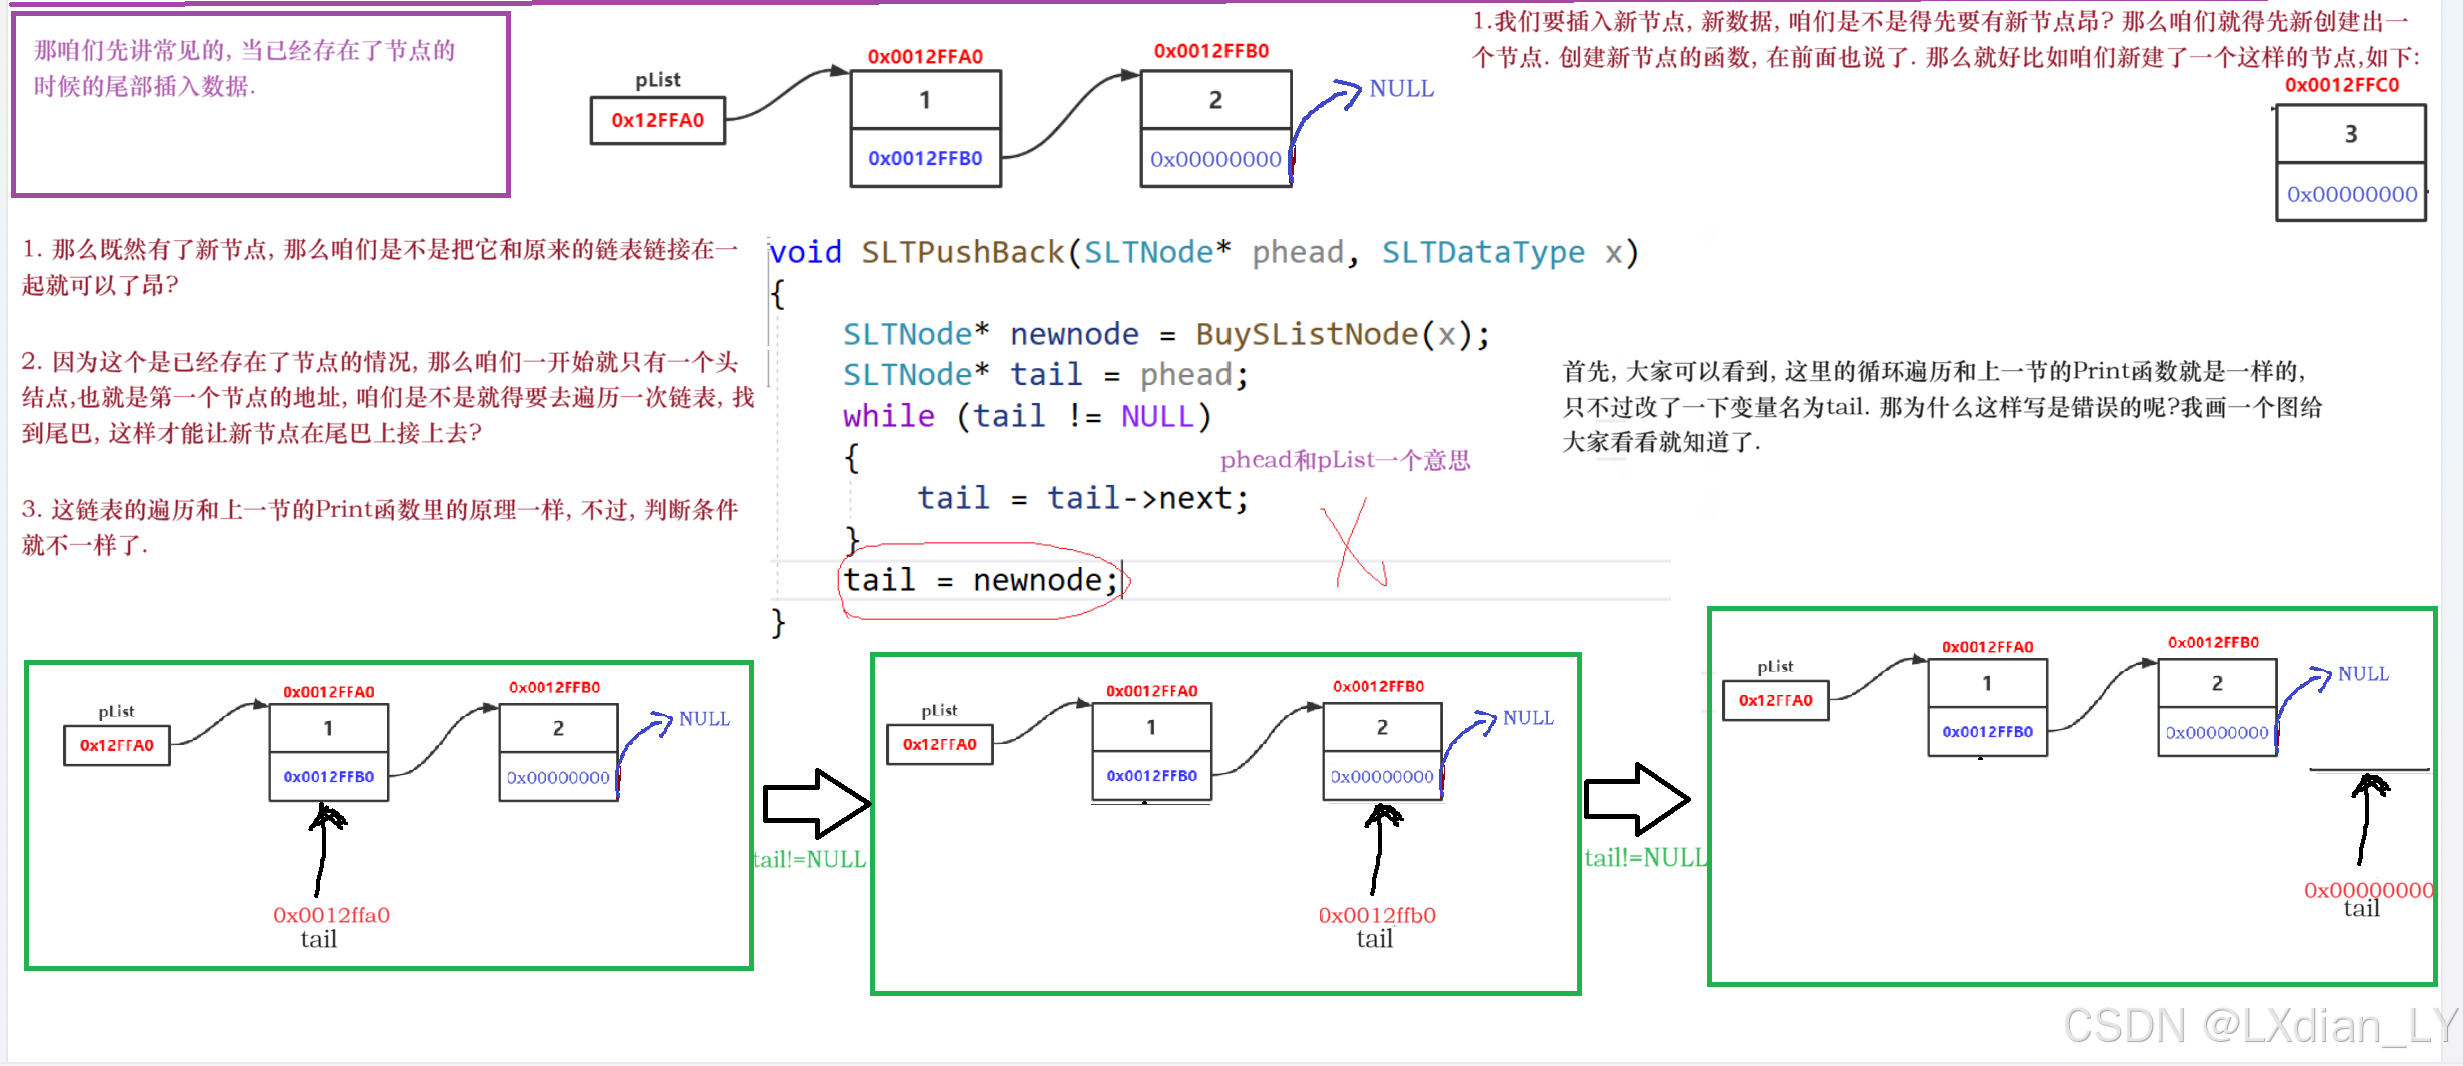The height and width of the screenshot is (1066, 2463).
Task: Select the 0x12FFA0 pList box in first green box
Action: click(x=117, y=746)
